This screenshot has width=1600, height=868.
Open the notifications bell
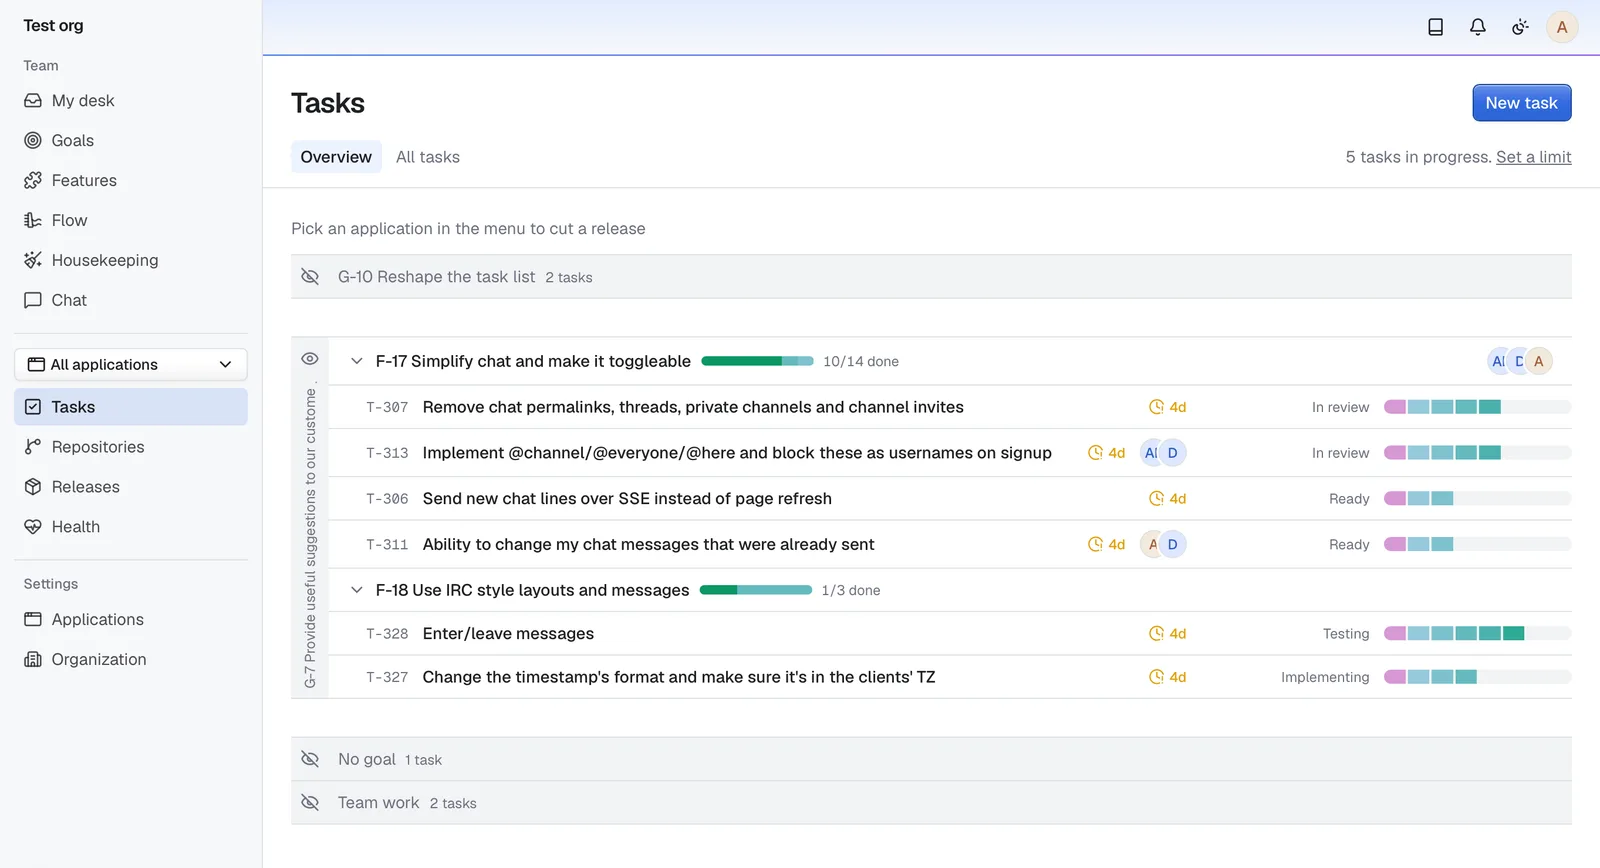pos(1478,27)
